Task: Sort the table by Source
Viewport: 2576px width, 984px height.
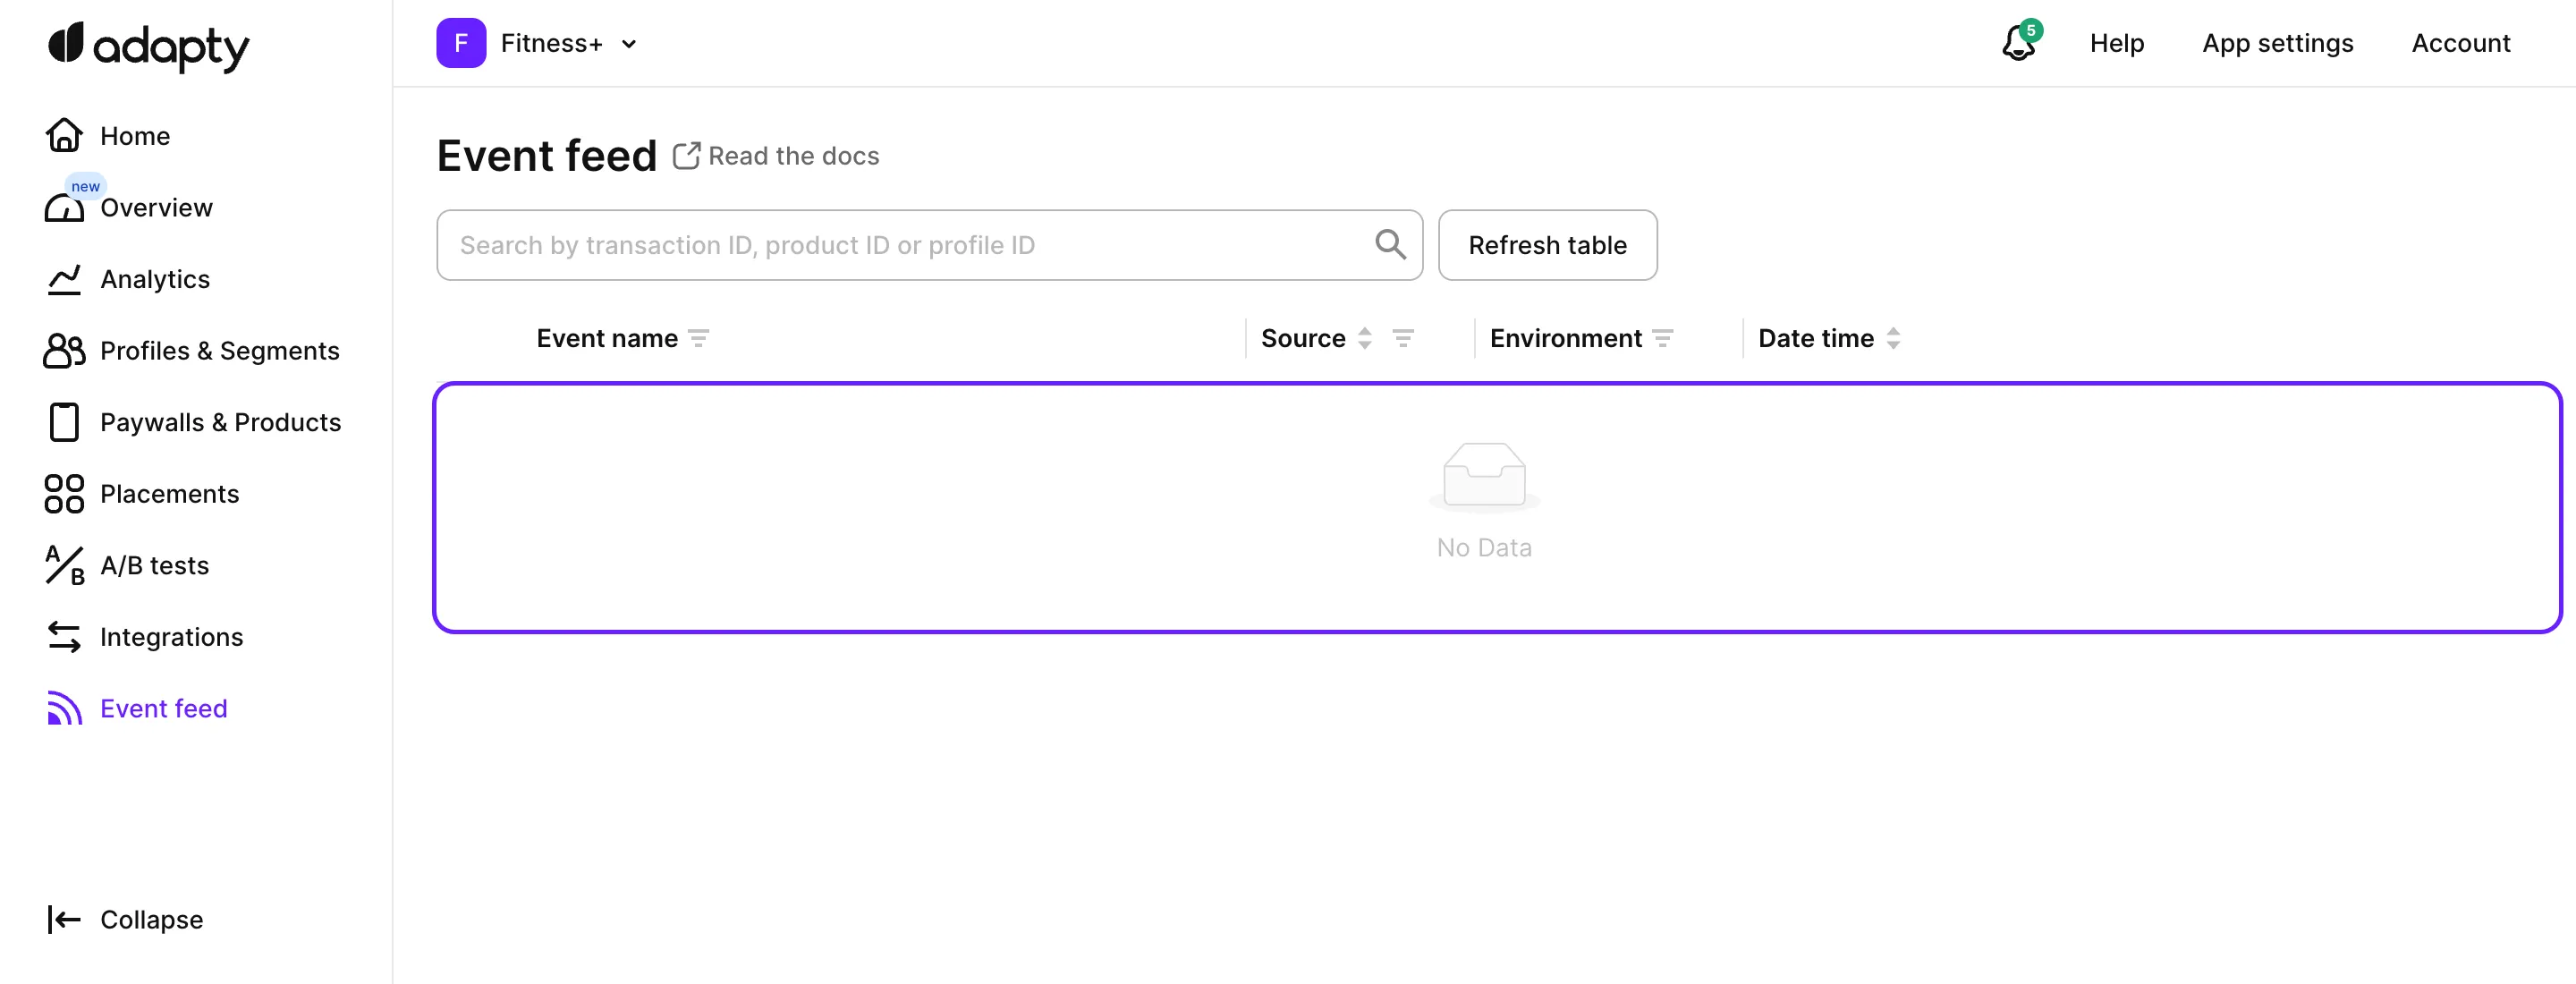Action: 1364,339
